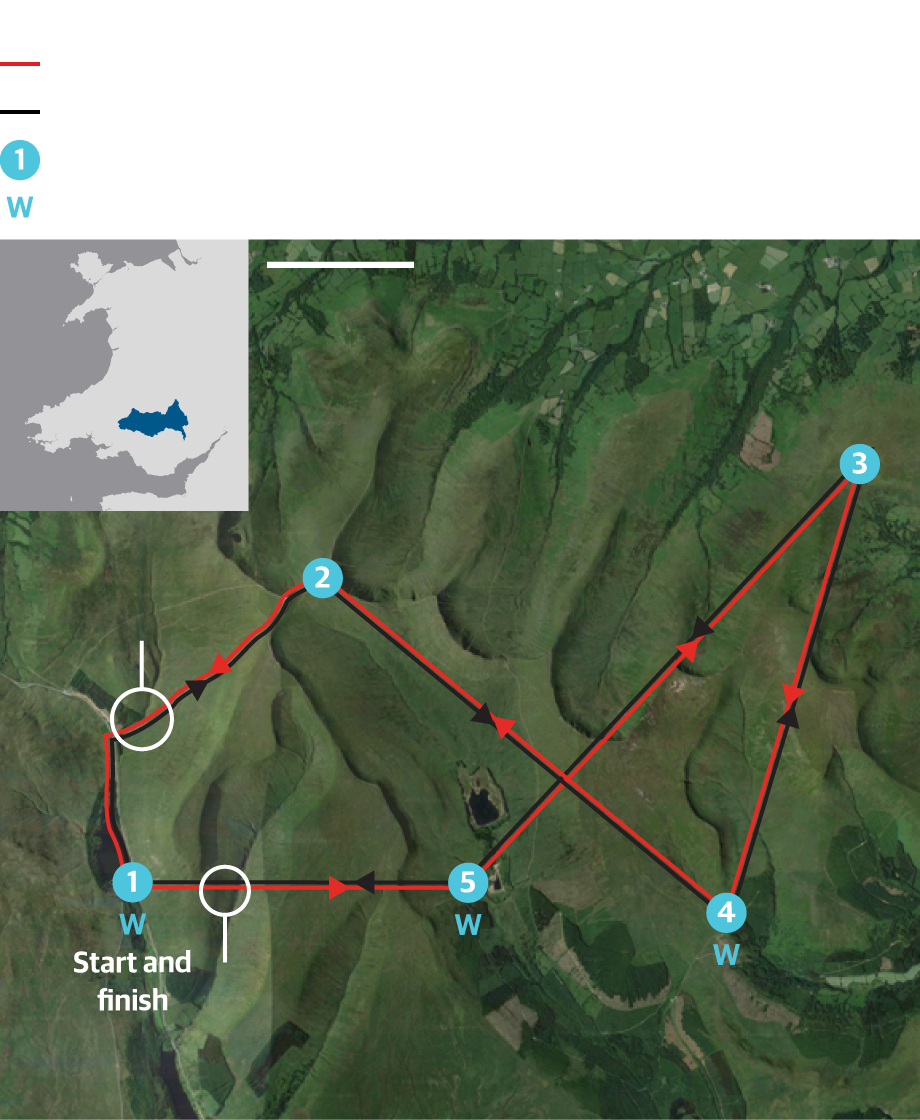
Task: Click waypoint marker 4 on the route
Action: tap(726, 912)
